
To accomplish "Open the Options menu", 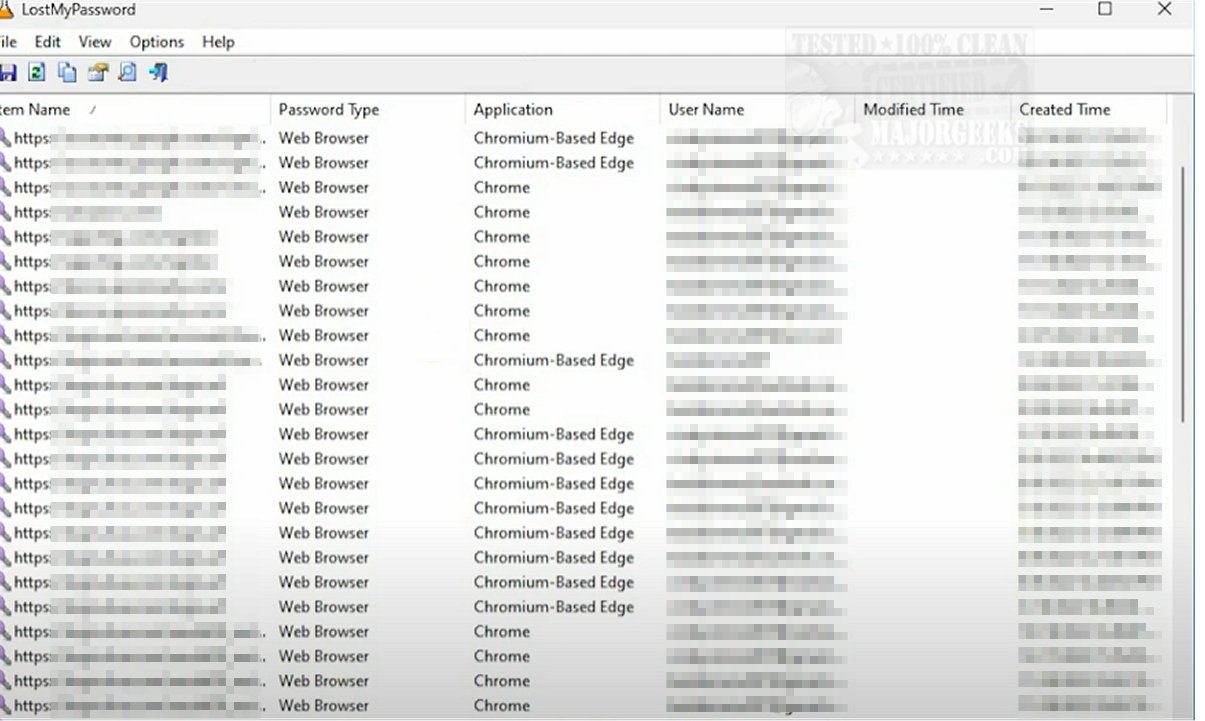I will click(x=157, y=42).
